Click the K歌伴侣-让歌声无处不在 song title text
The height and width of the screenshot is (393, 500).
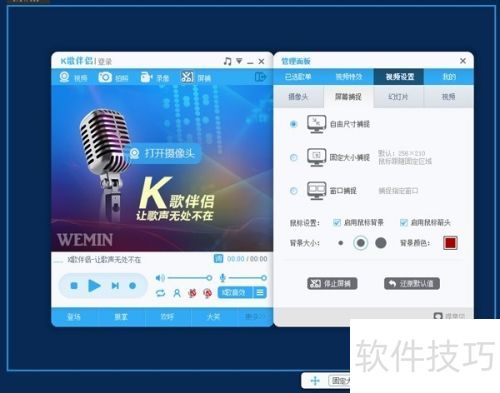pyautogui.click(x=104, y=260)
